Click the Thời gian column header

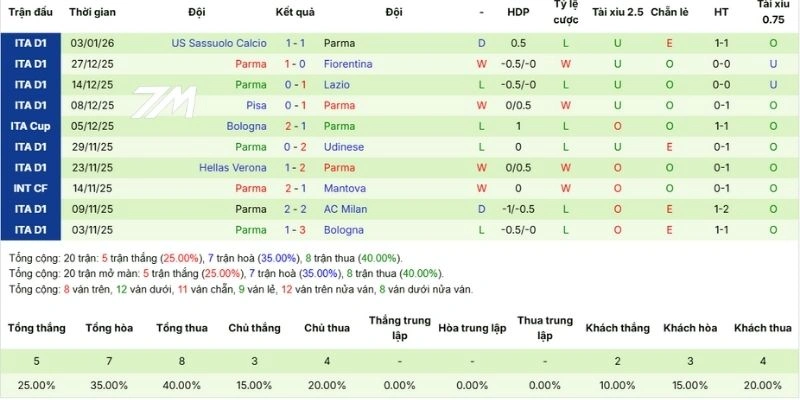click(91, 12)
